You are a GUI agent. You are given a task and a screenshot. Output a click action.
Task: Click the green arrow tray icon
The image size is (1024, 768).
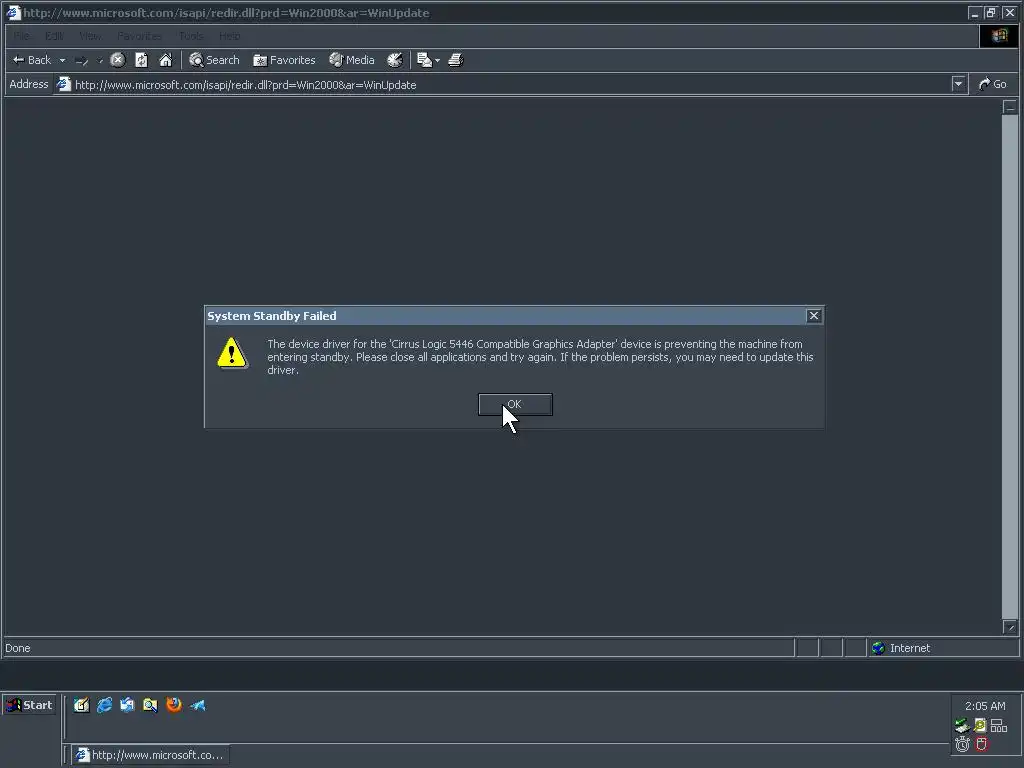click(x=962, y=726)
